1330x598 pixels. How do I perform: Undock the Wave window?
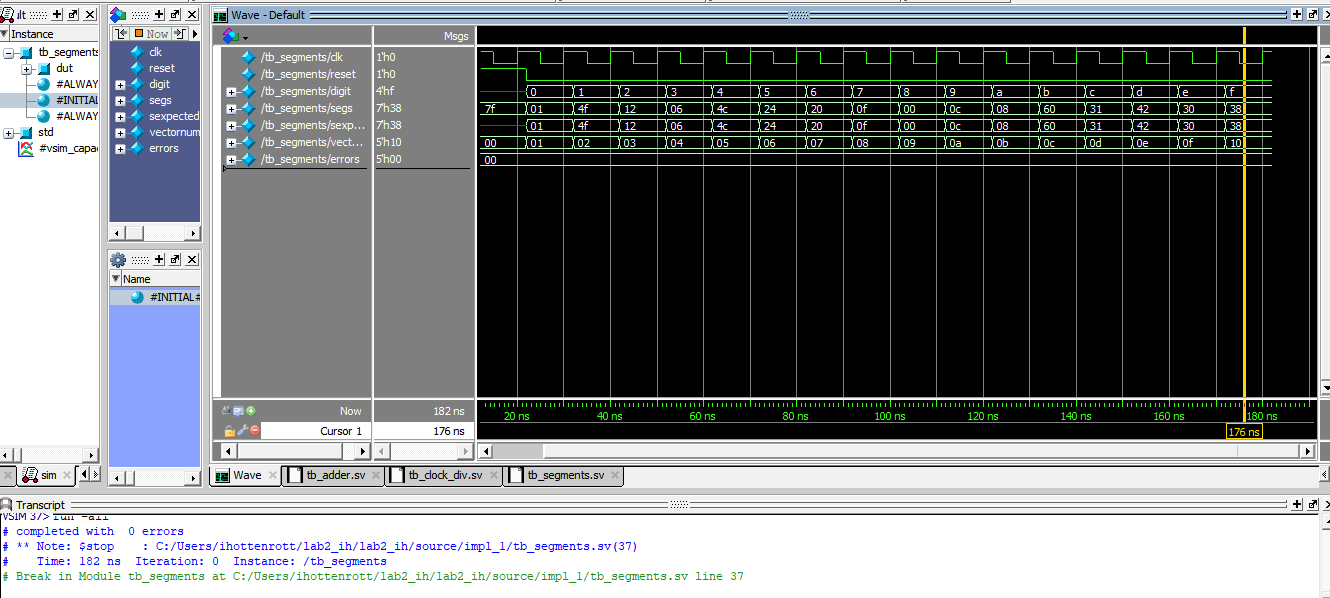(x=1311, y=15)
